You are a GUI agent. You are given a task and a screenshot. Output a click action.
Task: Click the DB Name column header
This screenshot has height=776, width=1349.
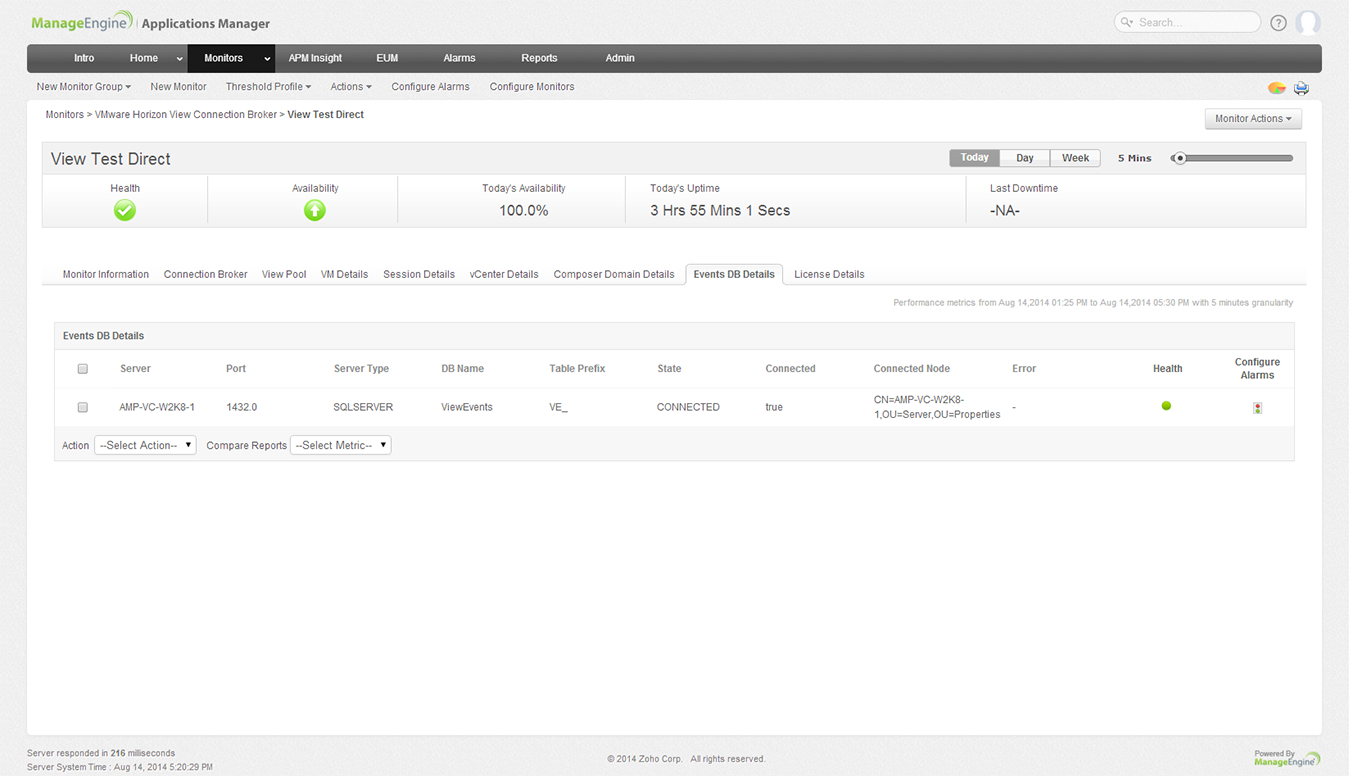[x=462, y=369]
